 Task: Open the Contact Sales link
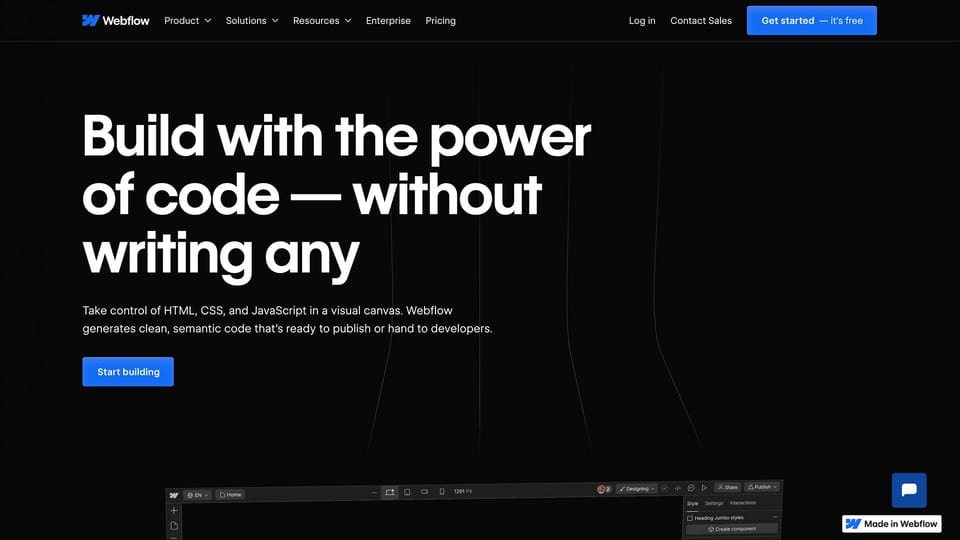(700, 20)
